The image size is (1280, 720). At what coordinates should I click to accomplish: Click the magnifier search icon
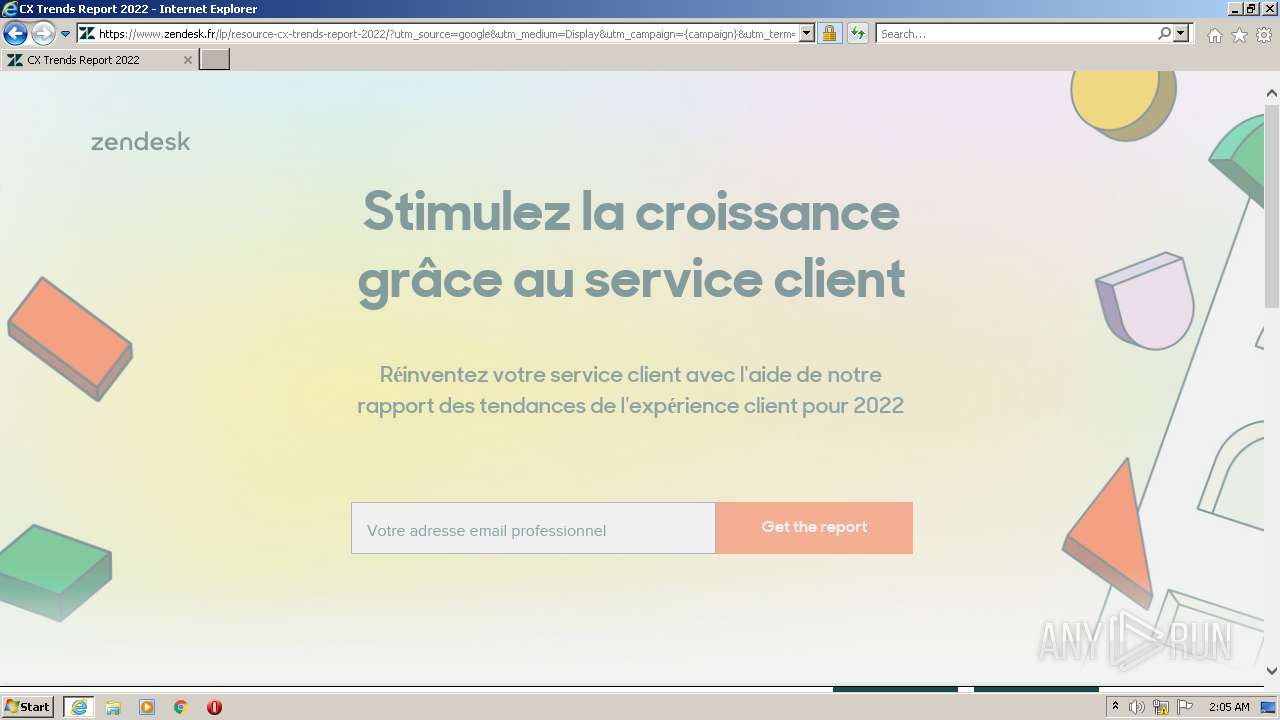(1164, 33)
